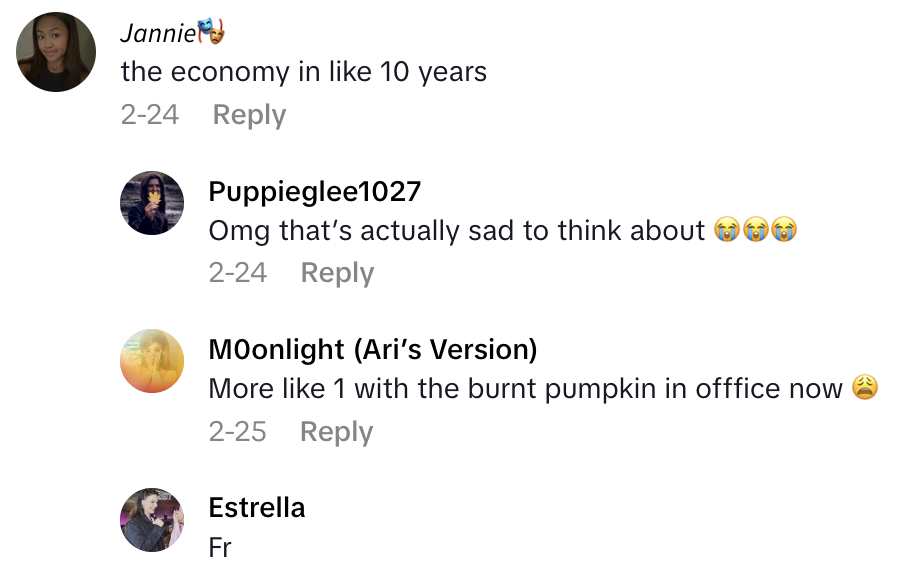Open Puppieglee1027's avatar
The width and height of the screenshot is (924, 572).
152,203
